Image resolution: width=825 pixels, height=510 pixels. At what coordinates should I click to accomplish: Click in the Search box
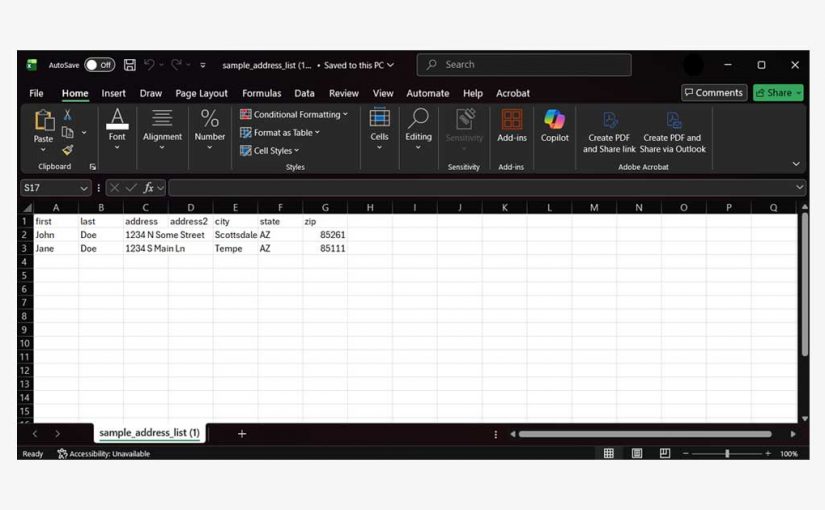pyautogui.click(x=524, y=65)
